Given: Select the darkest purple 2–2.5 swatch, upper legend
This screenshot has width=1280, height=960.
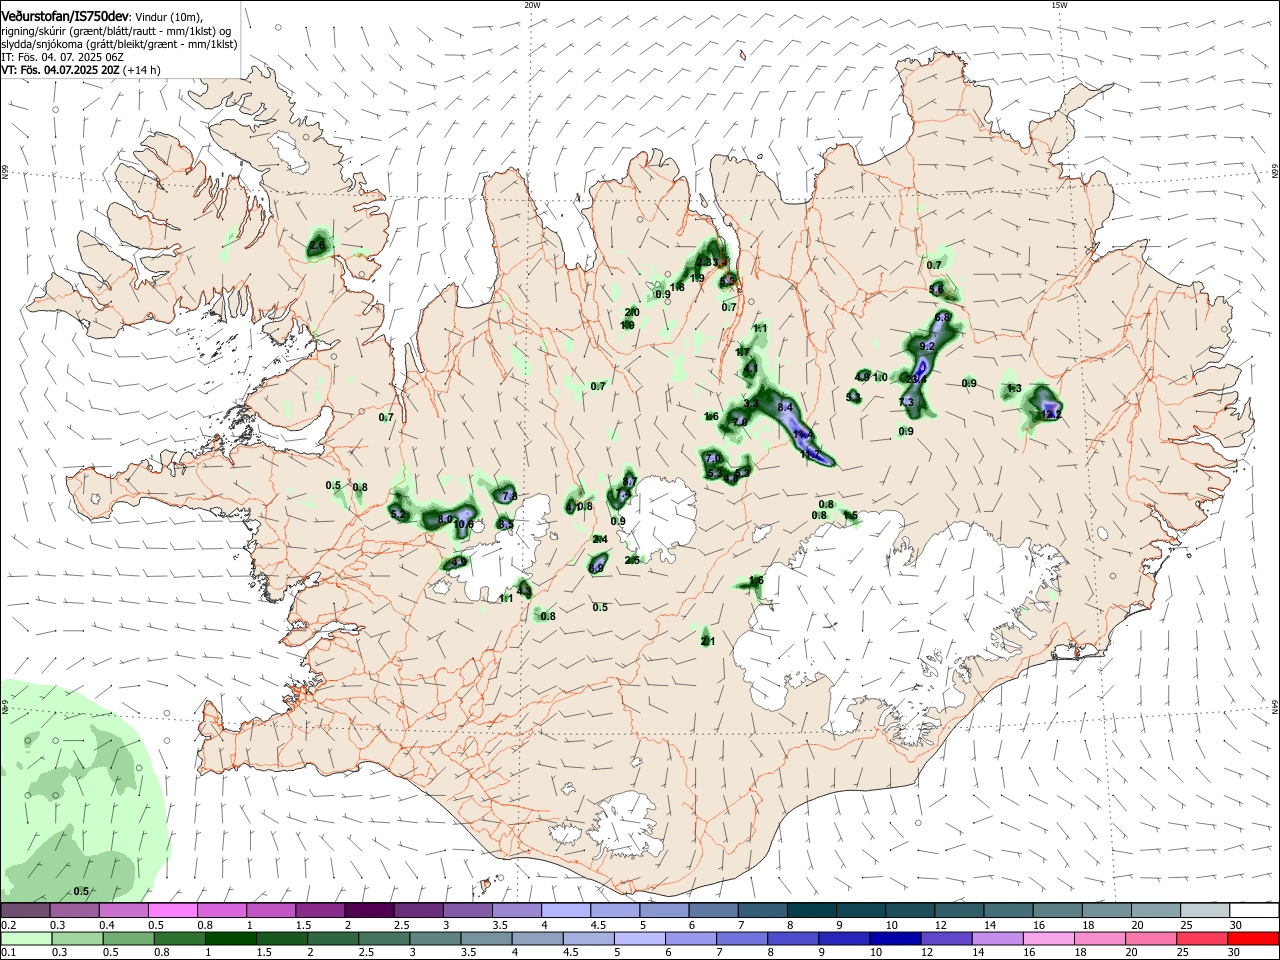Looking at the screenshot, I should pyautogui.click(x=369, y=910).
